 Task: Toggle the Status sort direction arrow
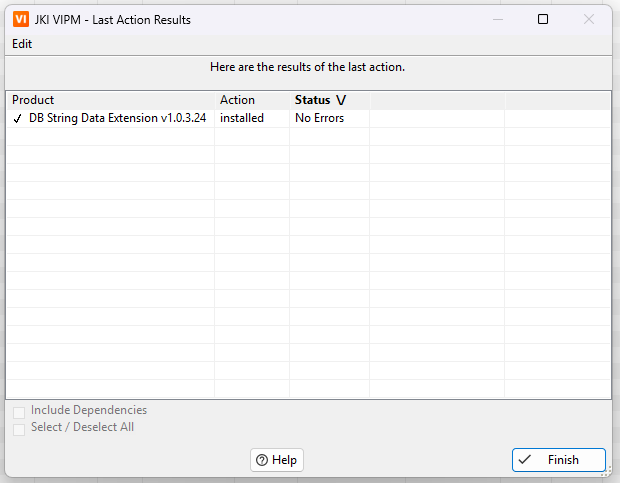pos(341,100)
